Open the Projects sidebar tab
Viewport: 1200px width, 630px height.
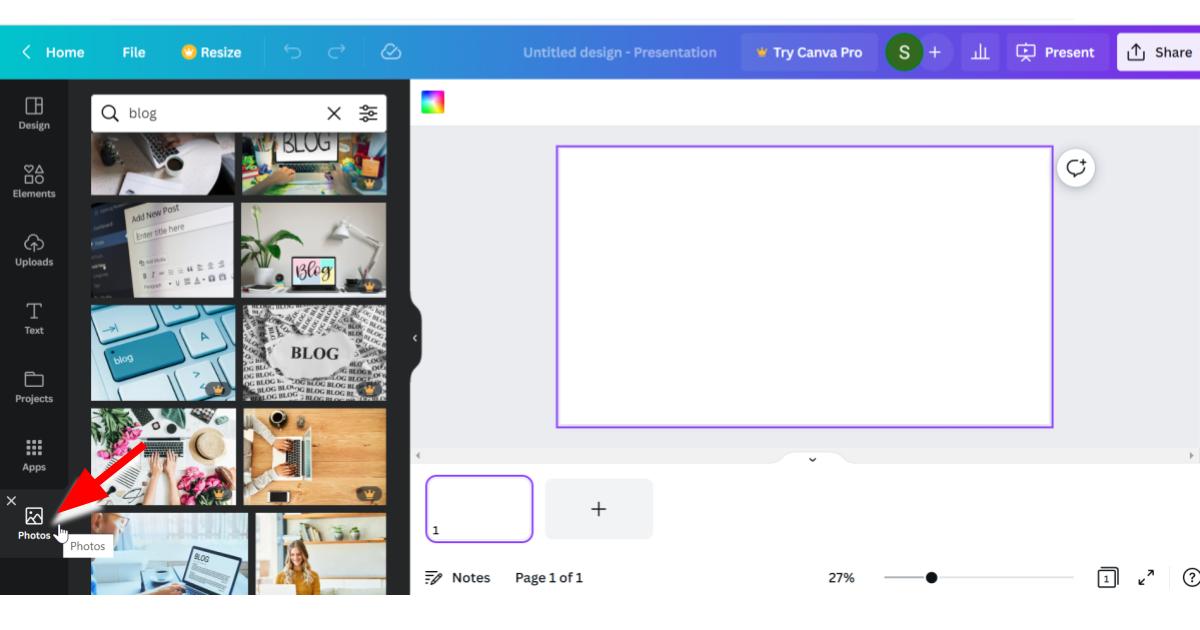click(34, 386)
